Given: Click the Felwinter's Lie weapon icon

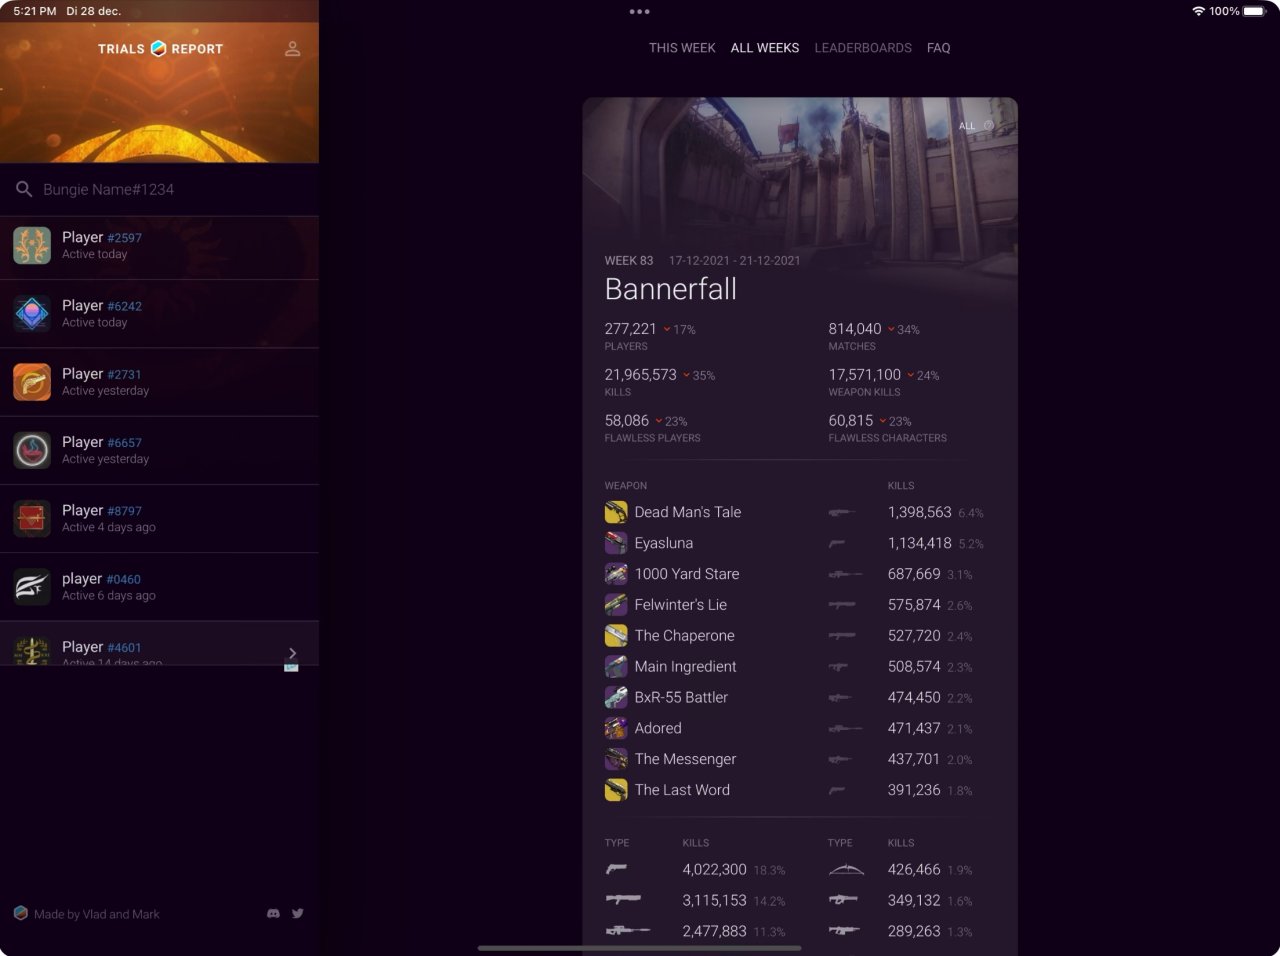Looking at the screenshot, I should tap(616, 605).
